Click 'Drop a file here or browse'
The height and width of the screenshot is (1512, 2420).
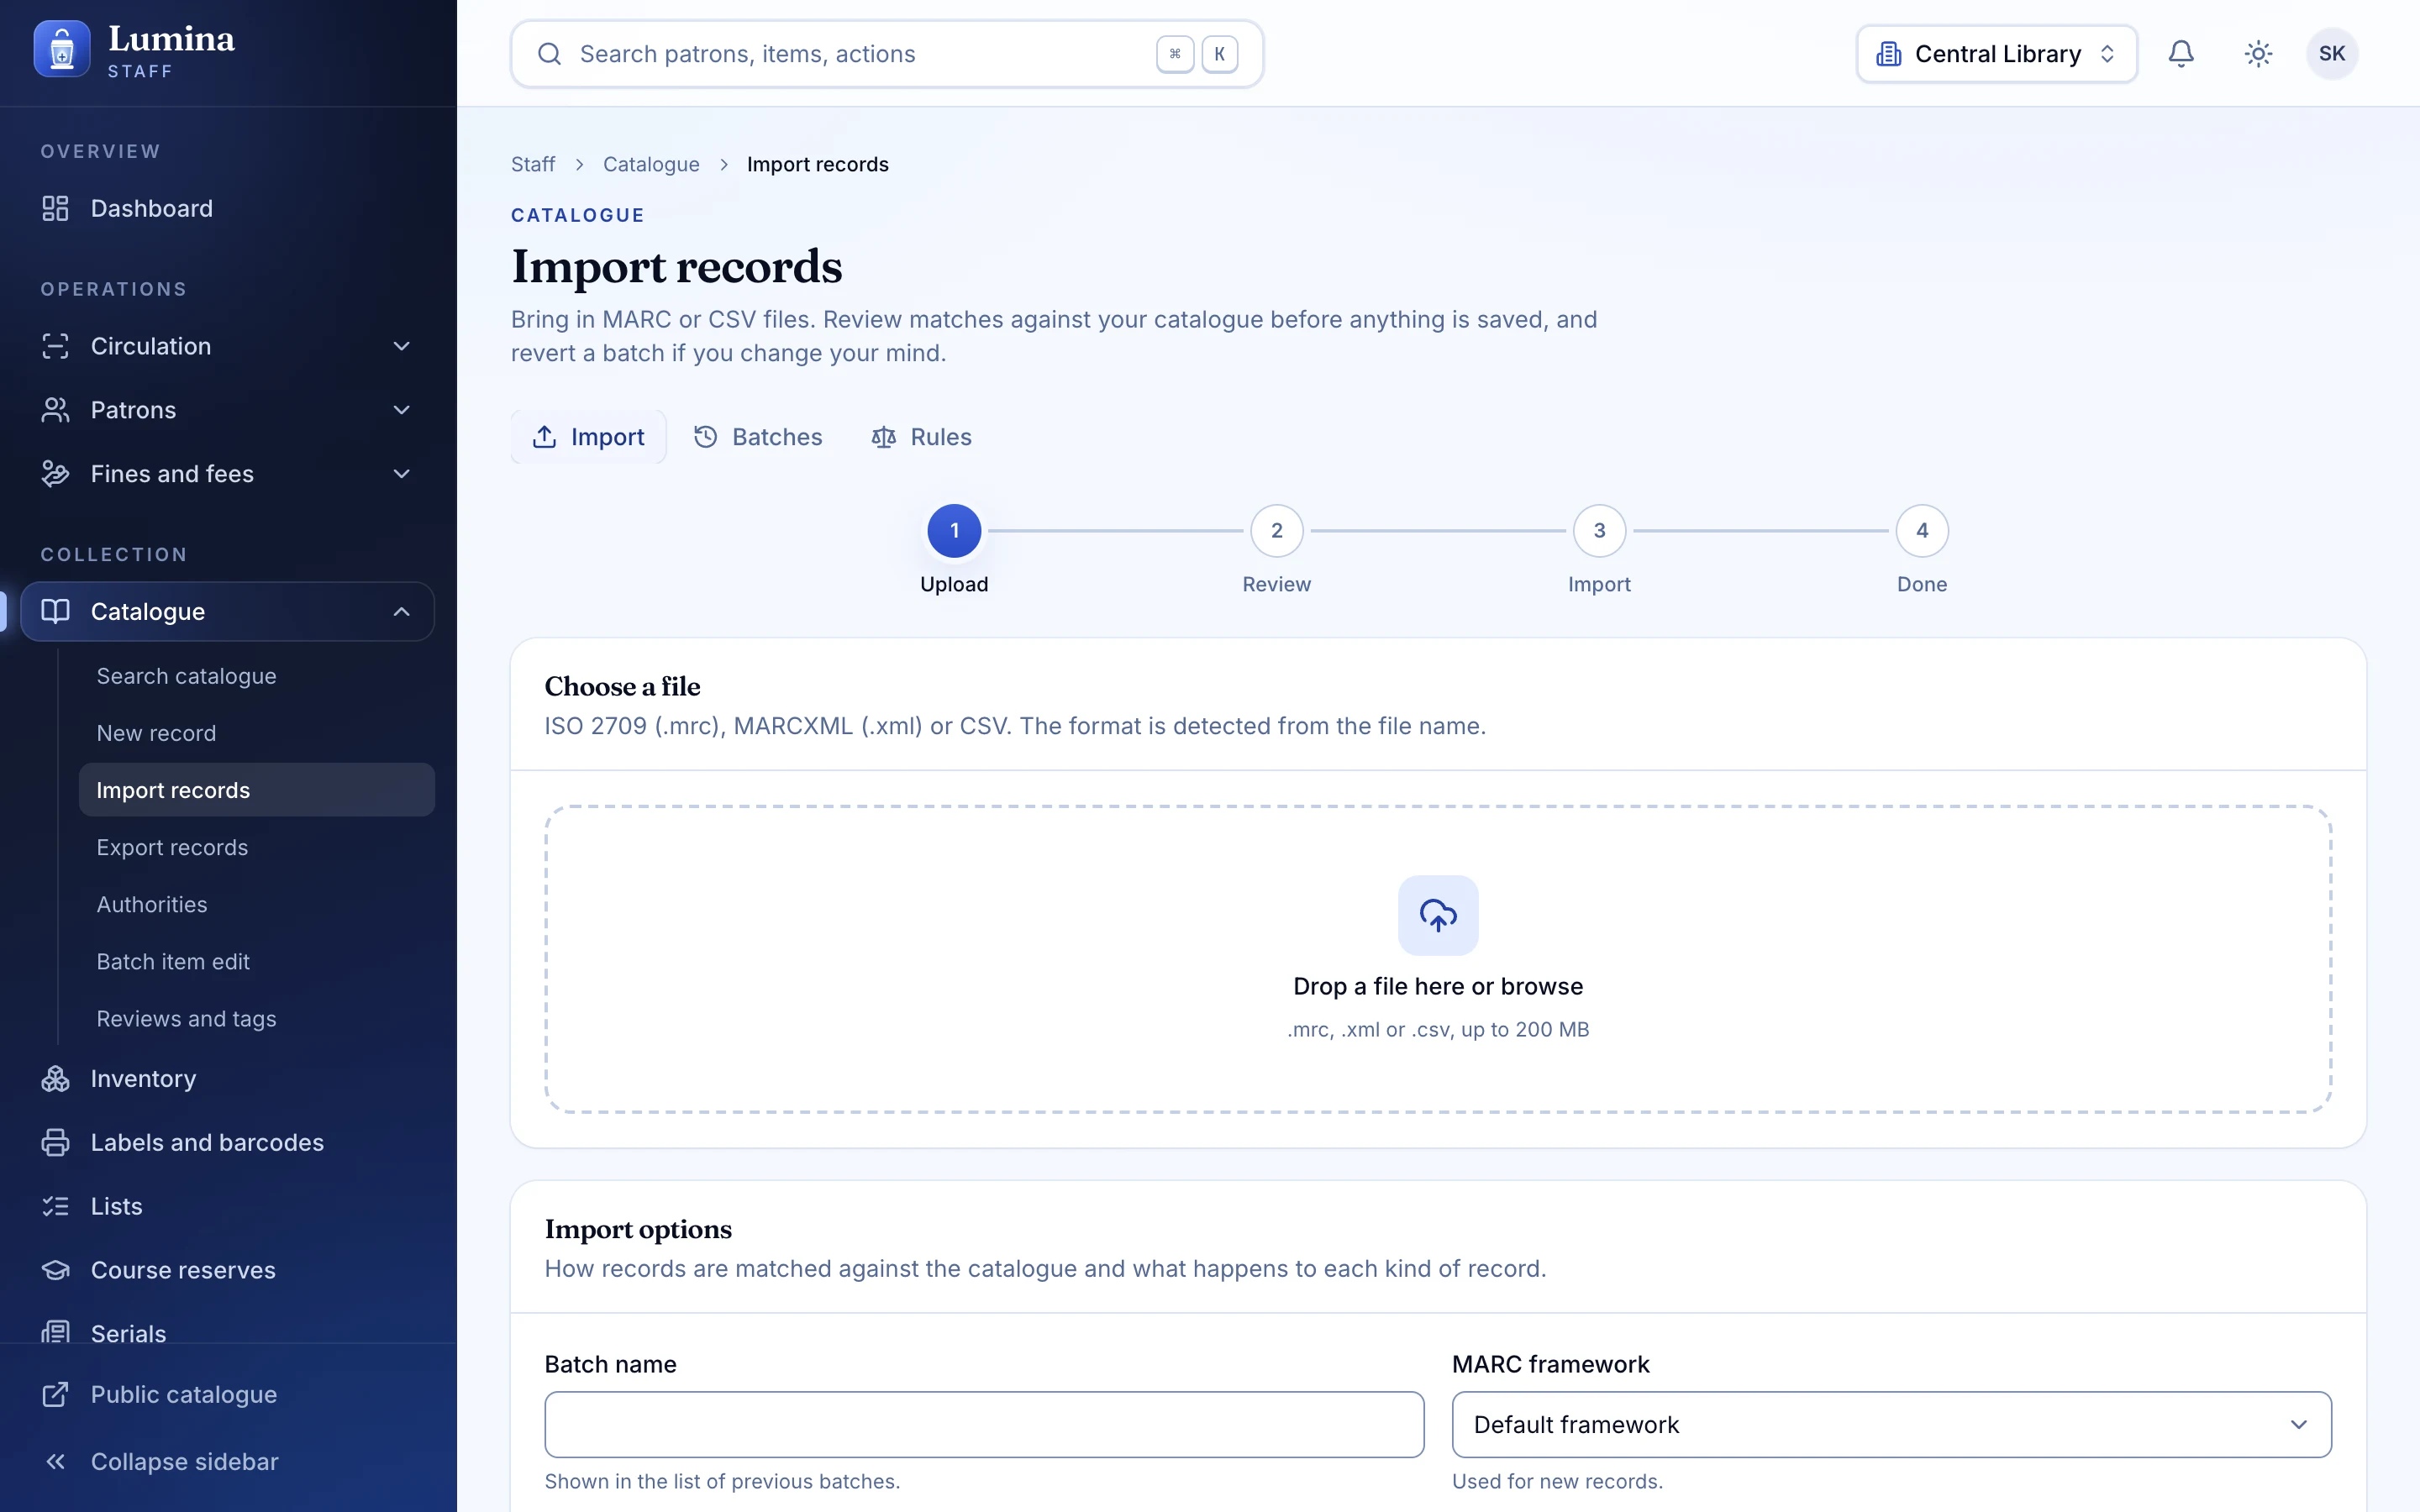click(x=1438, y=986)
